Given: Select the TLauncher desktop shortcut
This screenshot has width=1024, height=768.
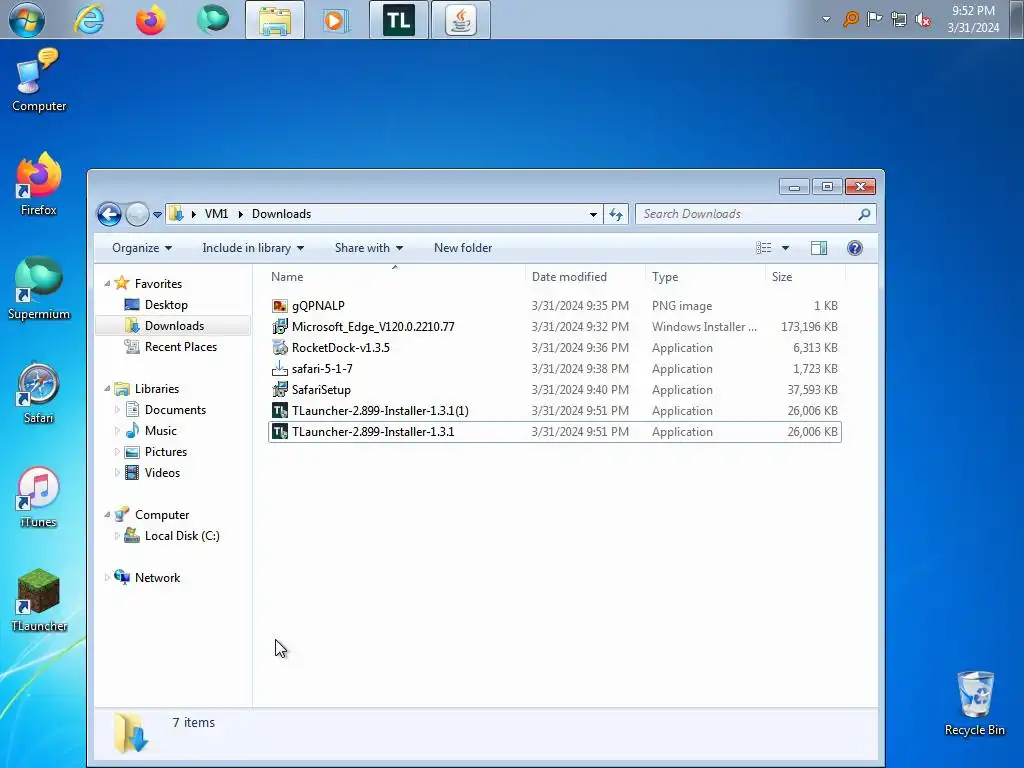Looking at the screenshot, I should click(39, 600).
